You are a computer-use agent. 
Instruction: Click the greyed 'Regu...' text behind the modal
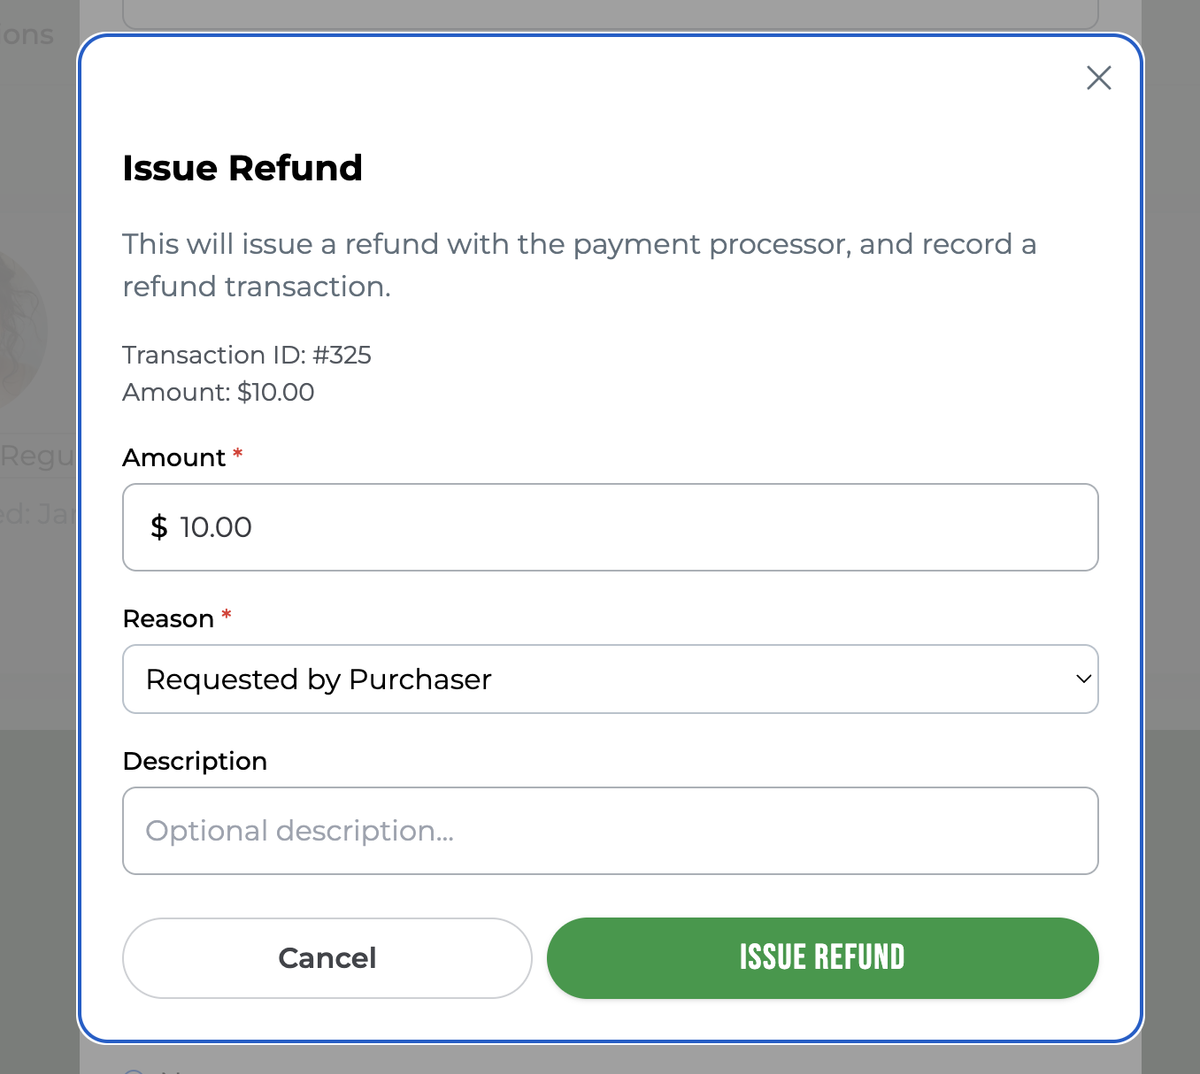38,455
